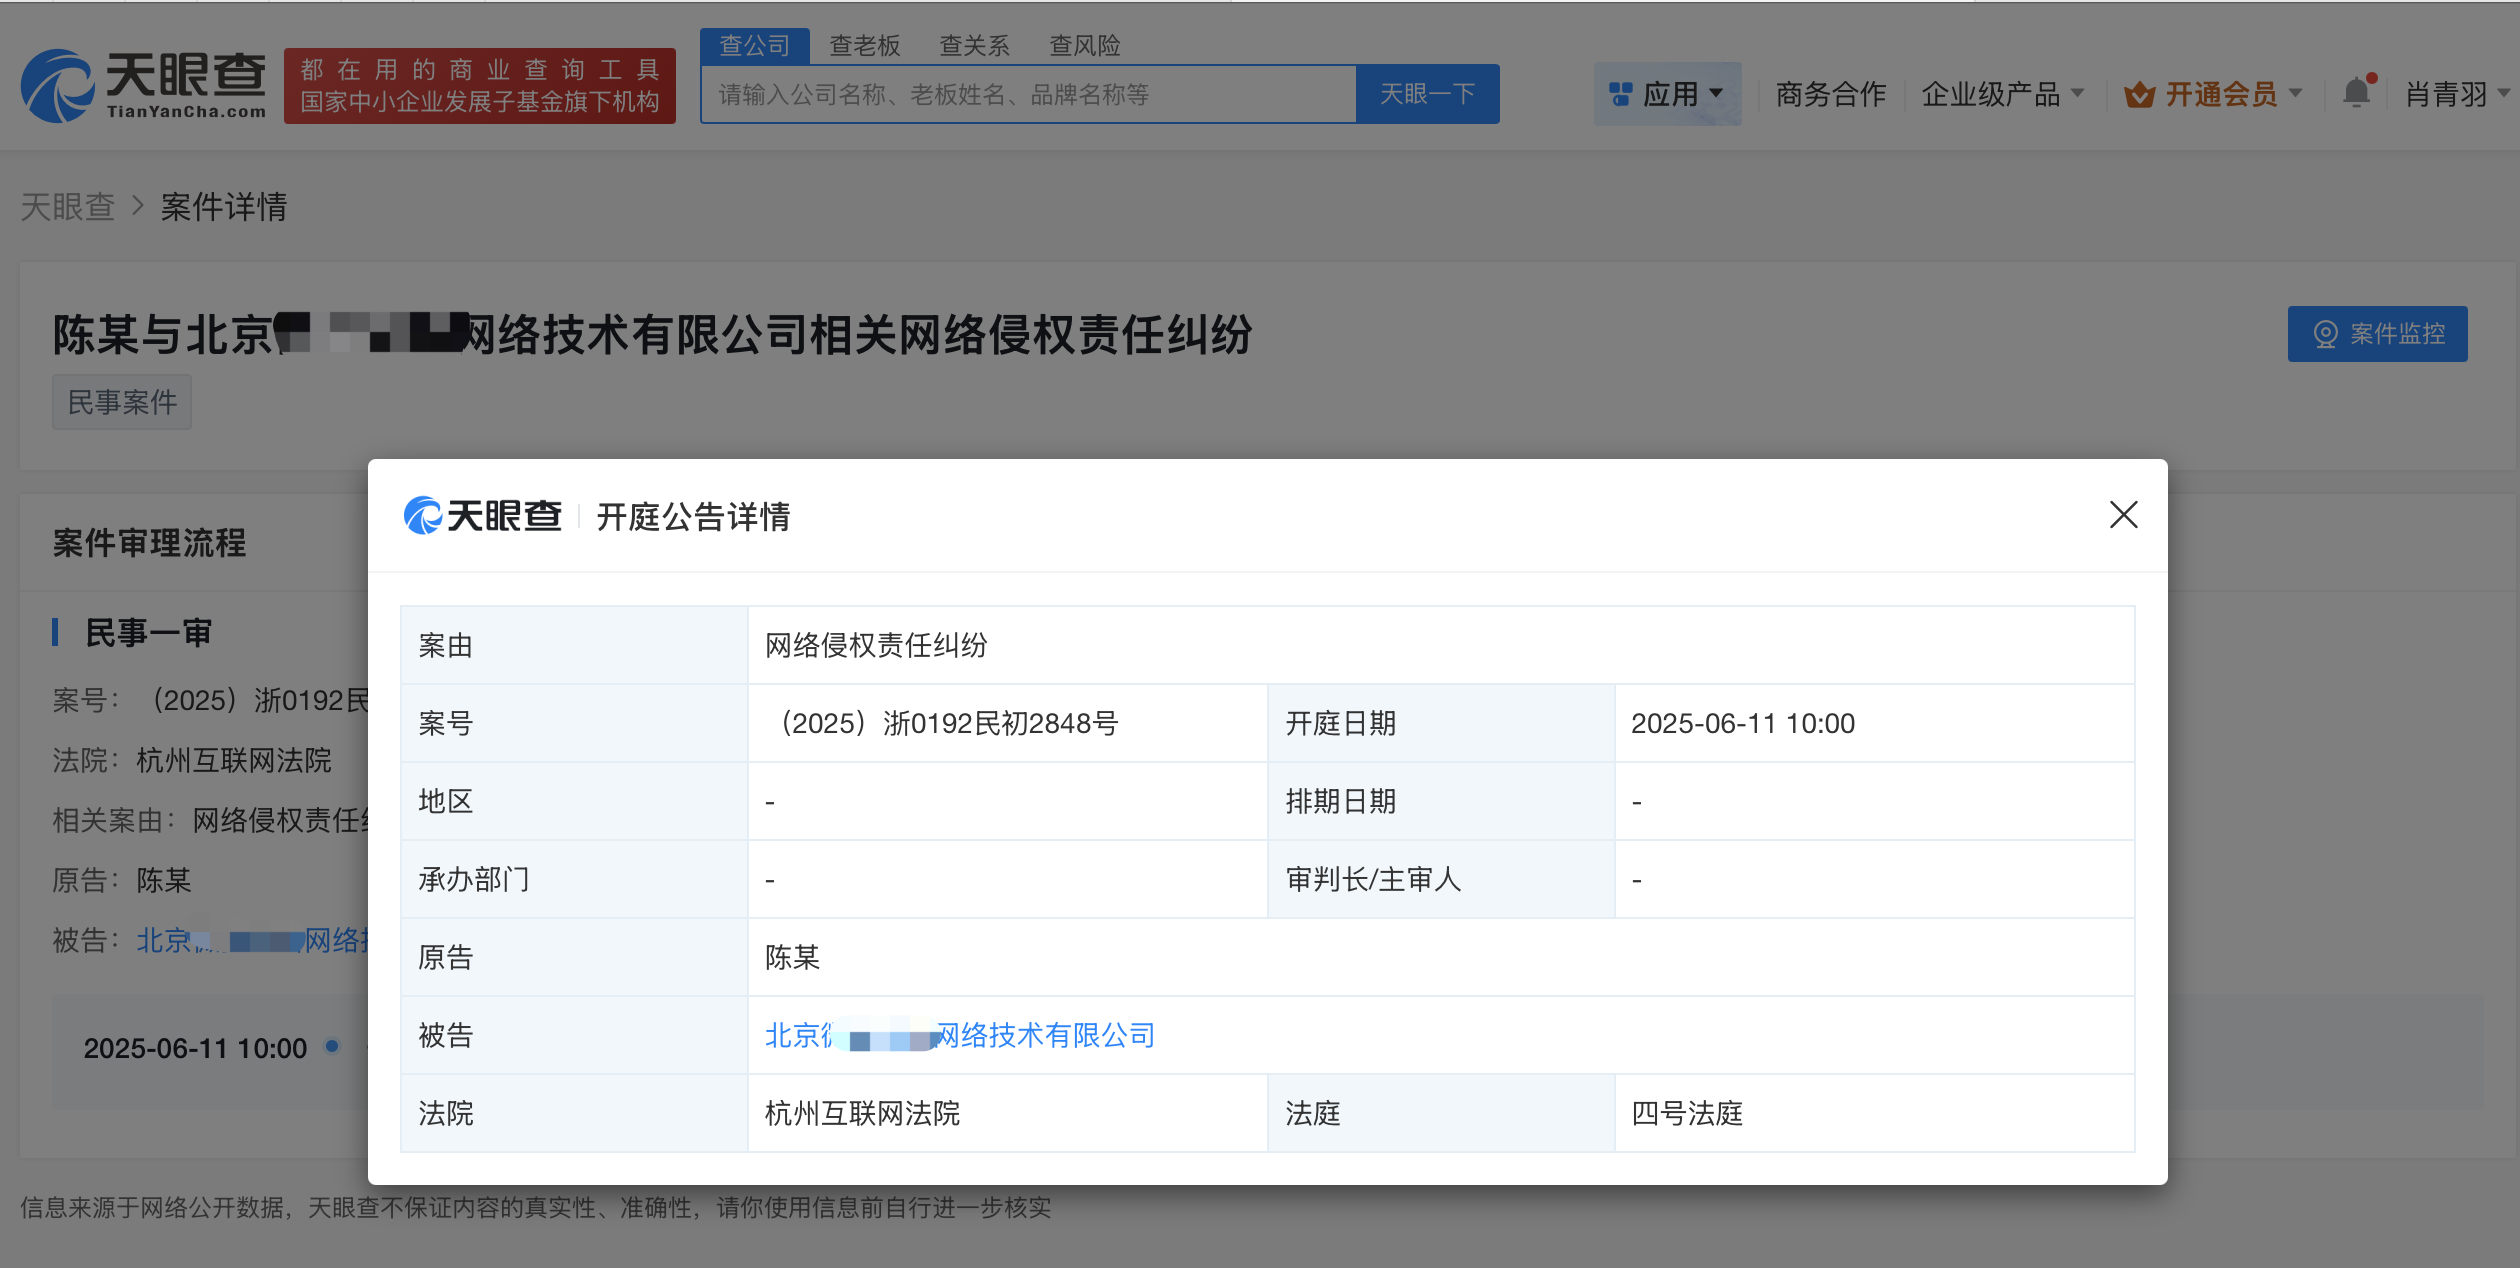Click the 民事案件 tag
The height and width of the screenshot is (1268, 2520).
[x=122, y=402]
